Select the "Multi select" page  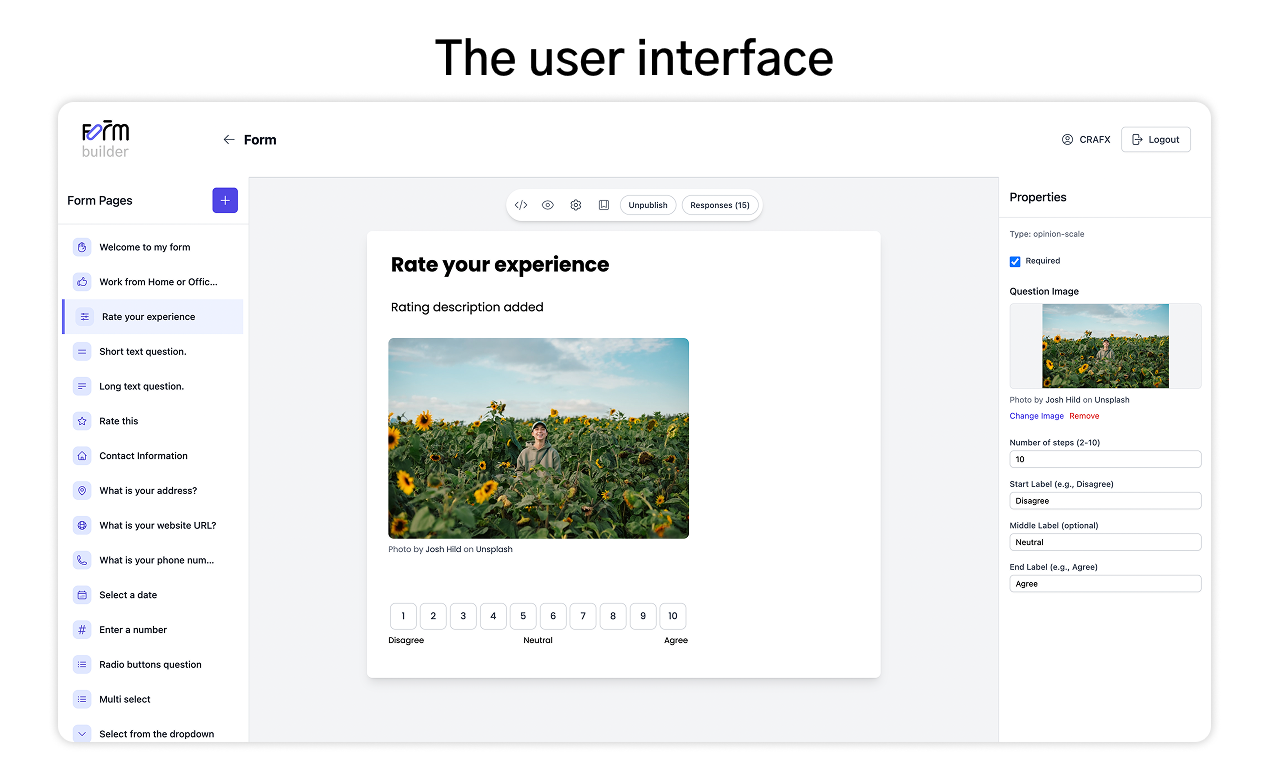coord(125,698)
